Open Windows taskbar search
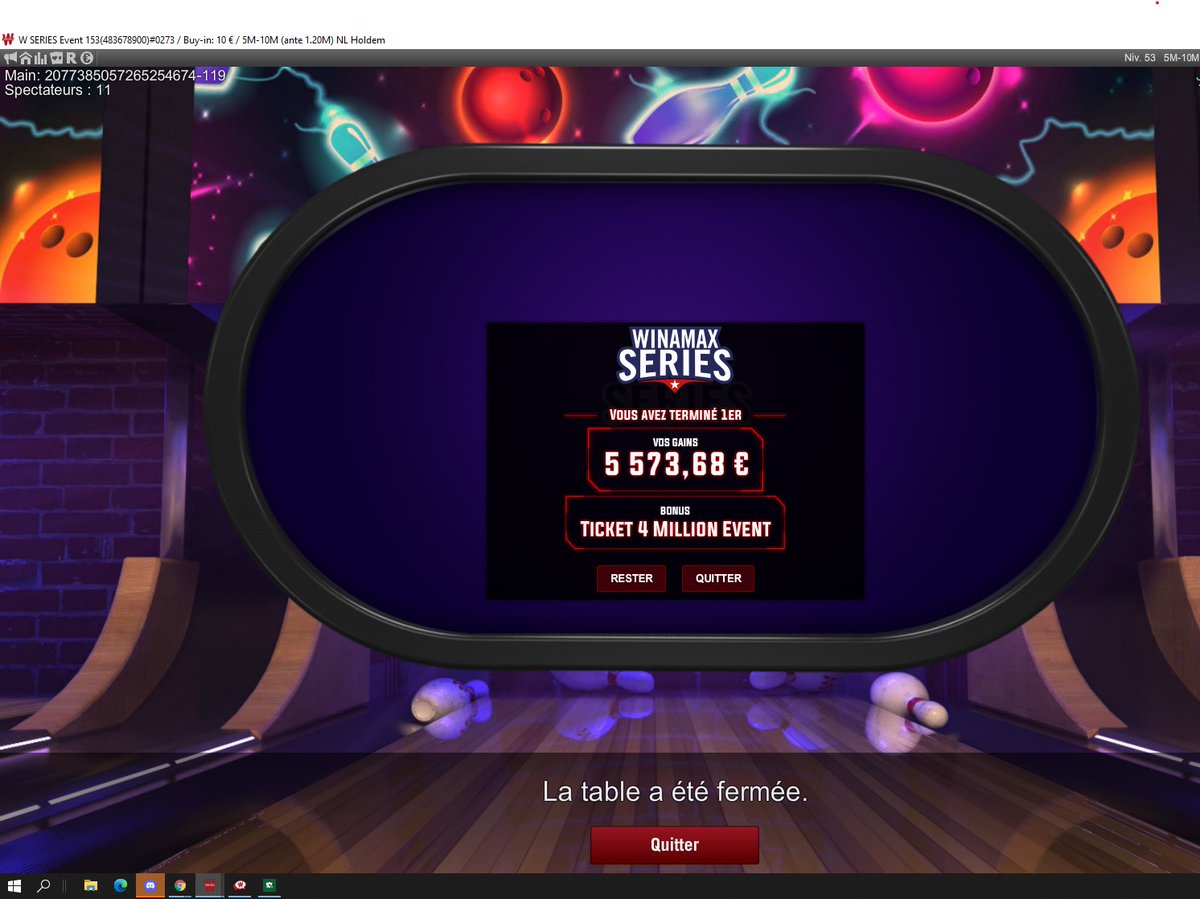This screenshot has width=1200, height=899. point(44,885)
